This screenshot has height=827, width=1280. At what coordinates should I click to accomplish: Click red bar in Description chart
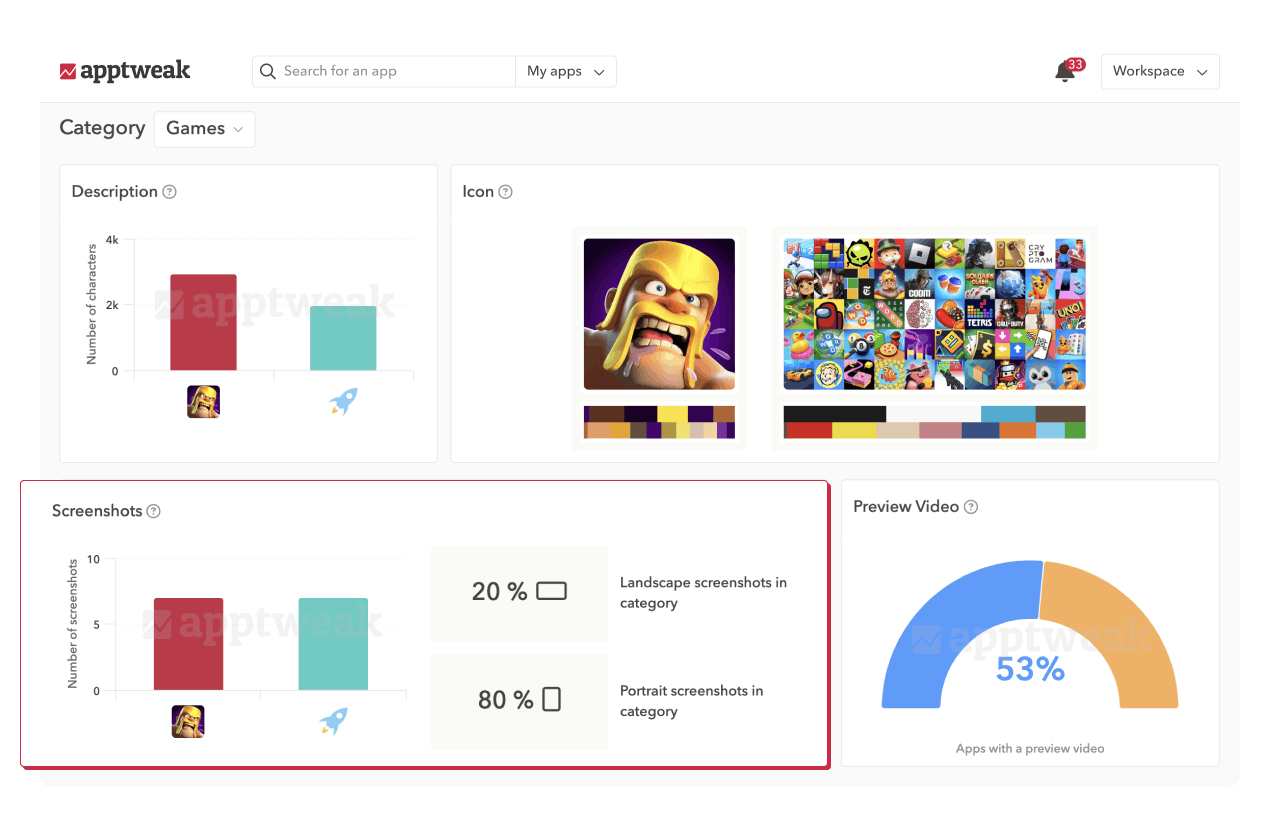(203, 323)
